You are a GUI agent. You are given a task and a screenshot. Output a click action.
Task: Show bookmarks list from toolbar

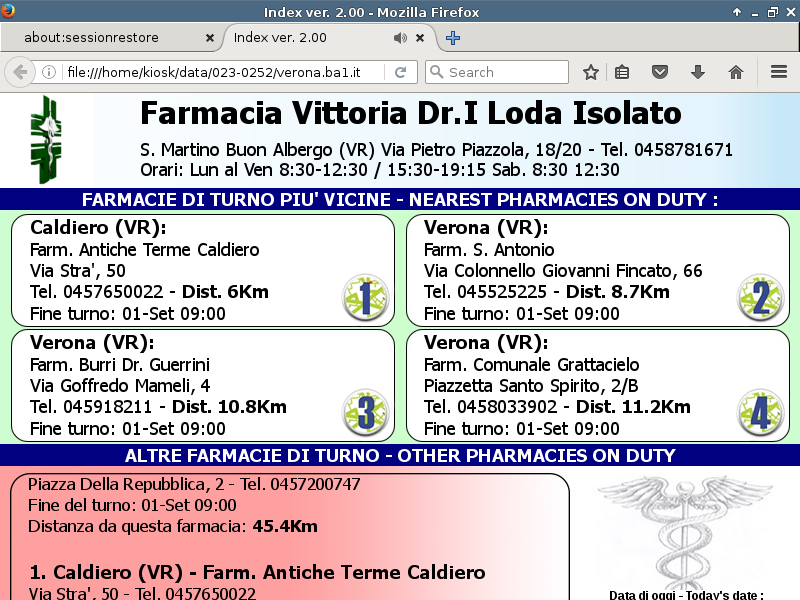coord(622,72)
